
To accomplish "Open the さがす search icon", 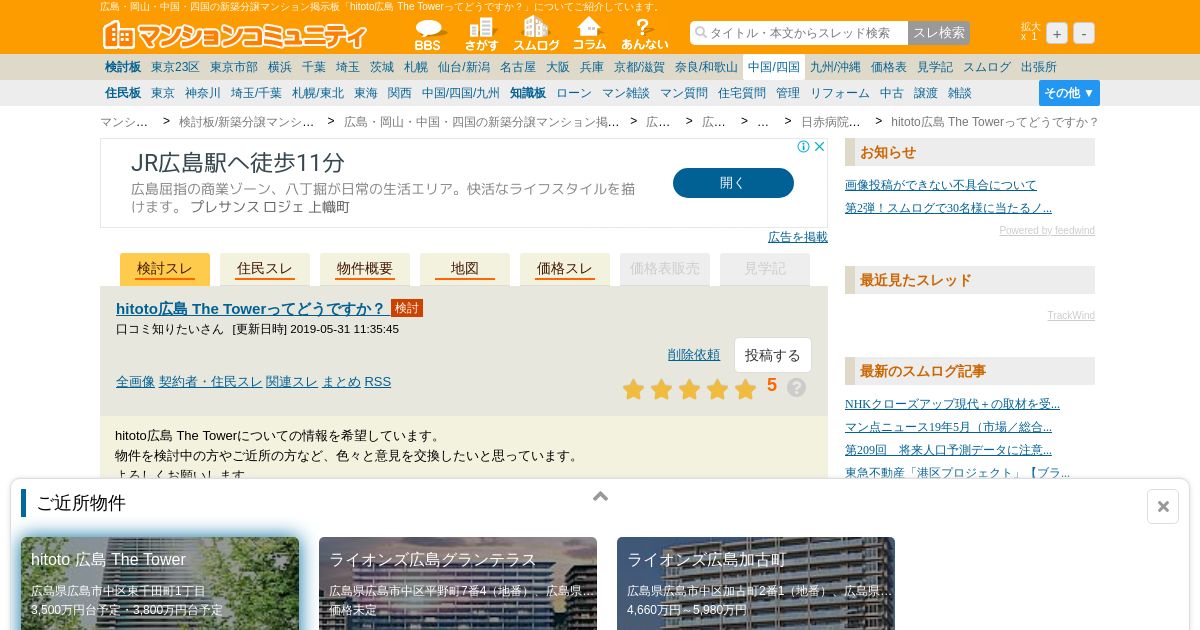I will (481, 34).
